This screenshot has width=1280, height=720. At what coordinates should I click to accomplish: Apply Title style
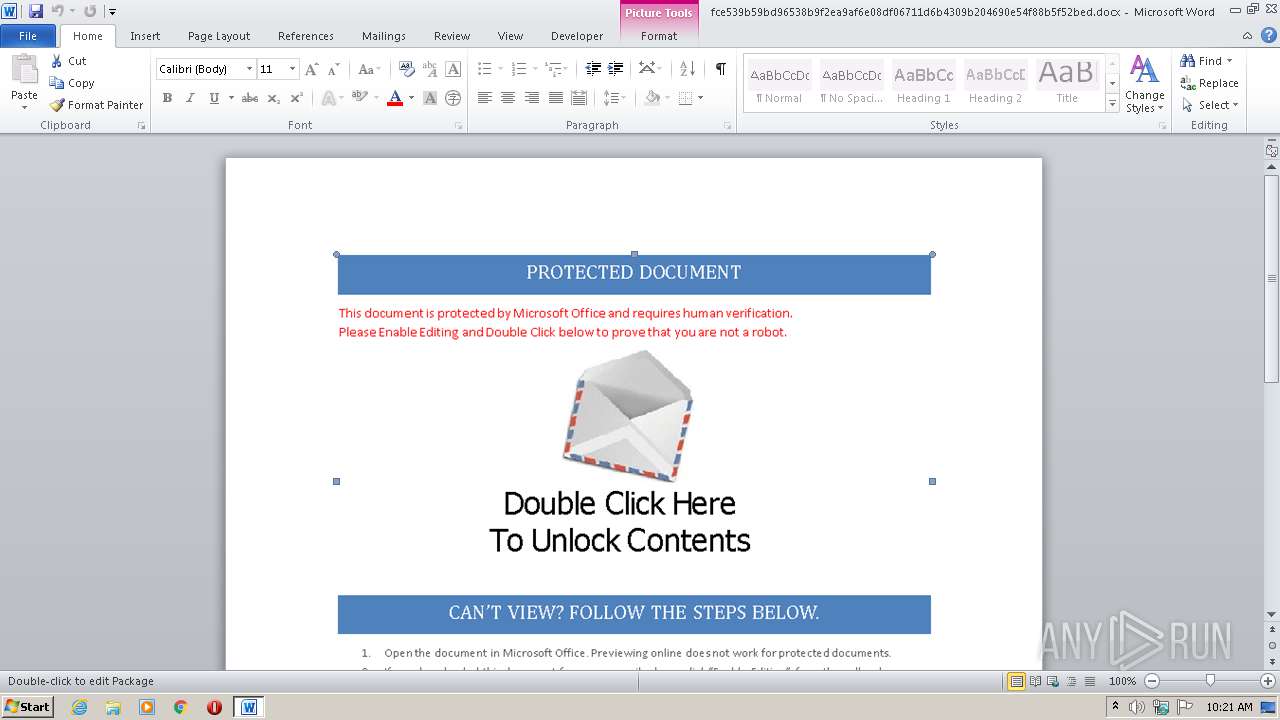click(x=1067, y=83)
